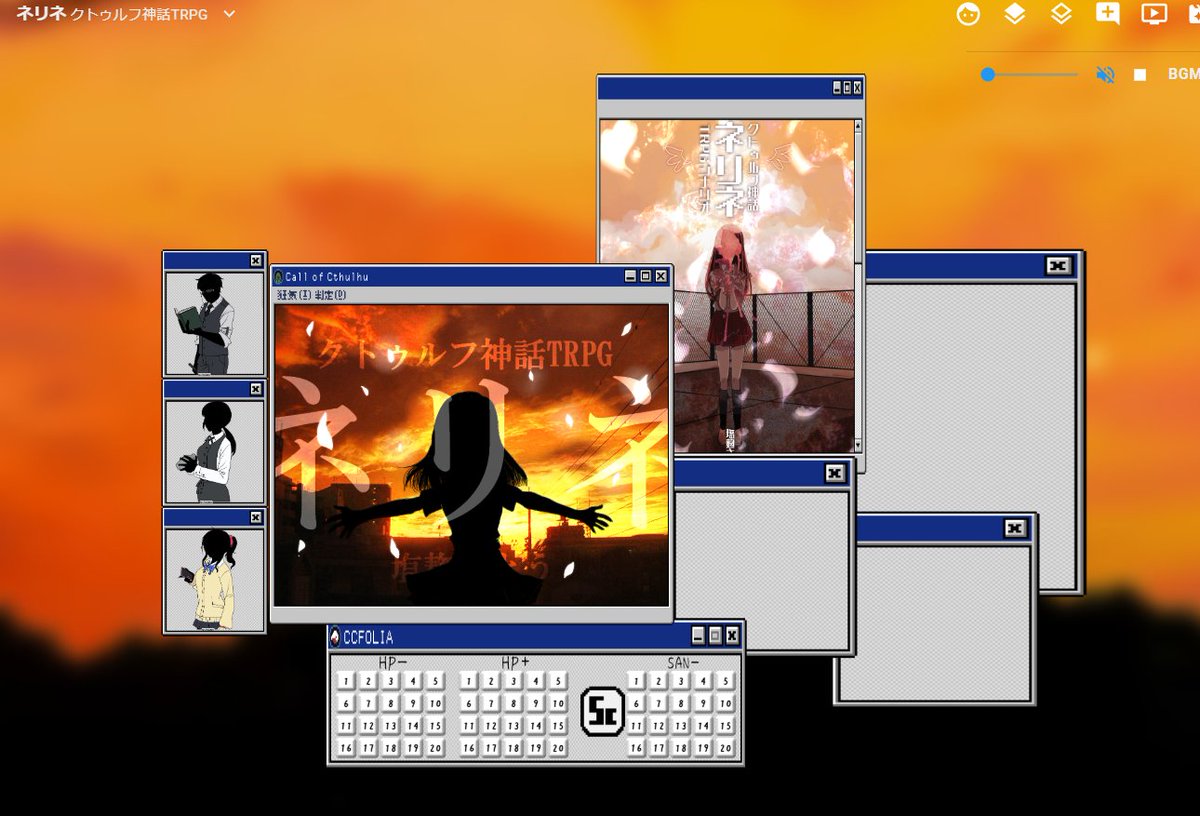Click the SAN- column heading

(x=683, y=662)
